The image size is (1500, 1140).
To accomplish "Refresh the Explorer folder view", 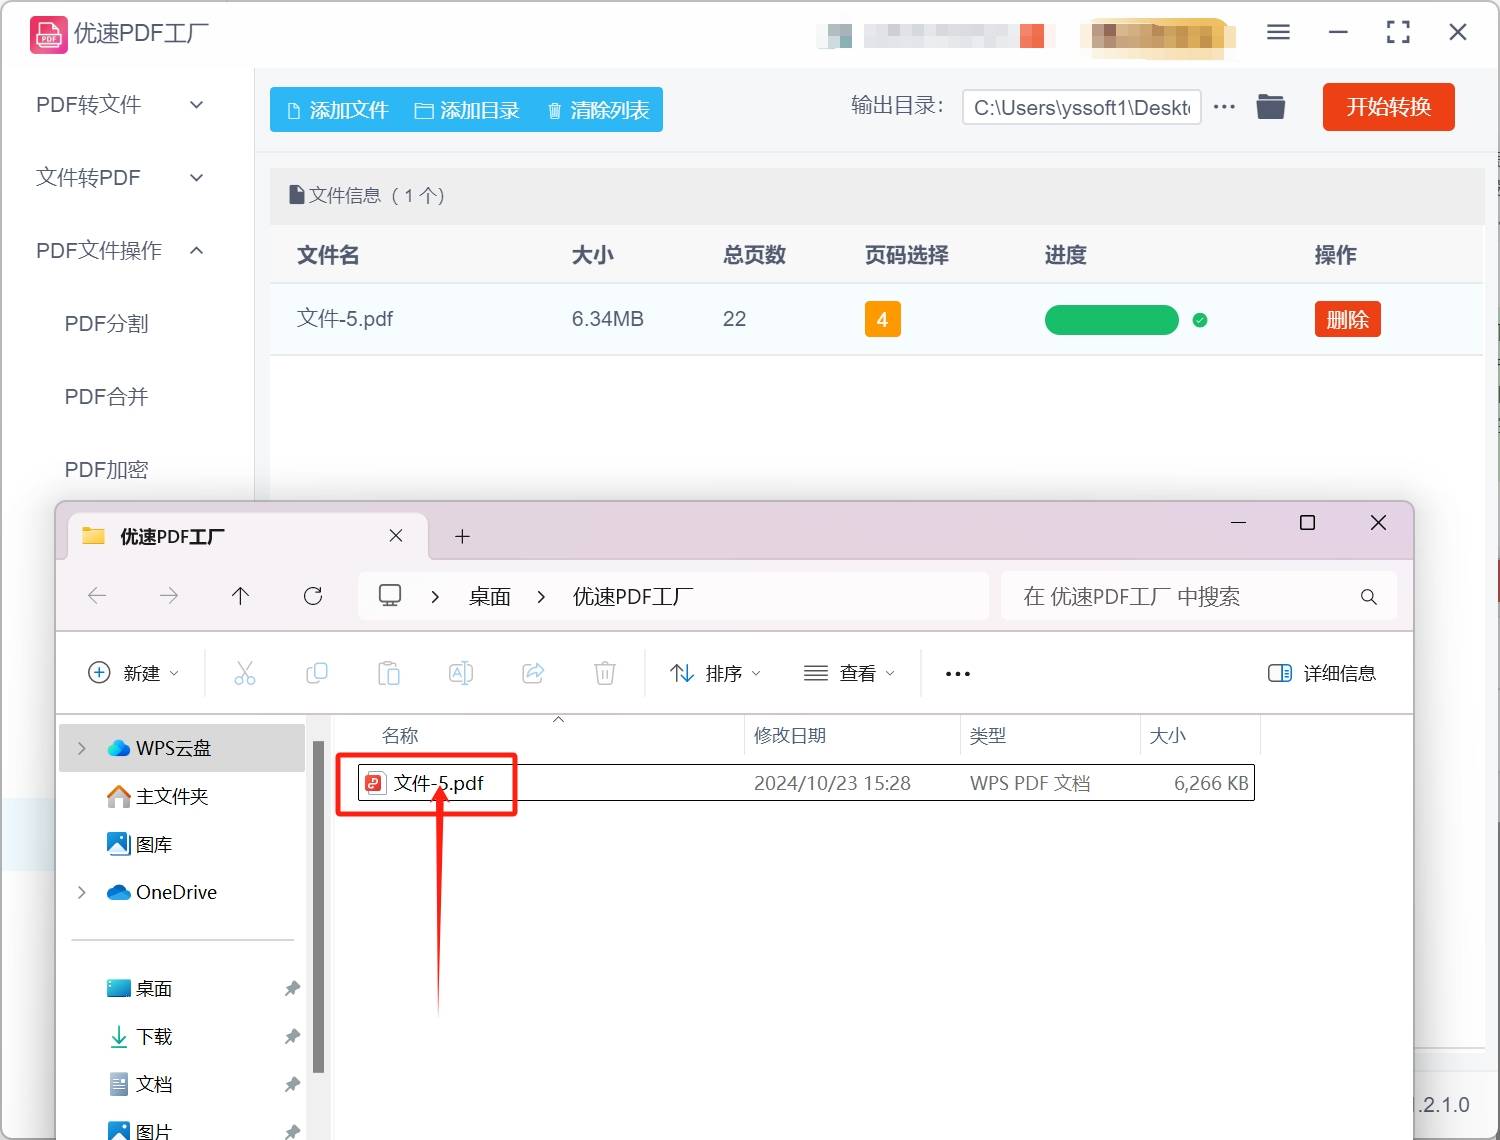I will point(312,596).
